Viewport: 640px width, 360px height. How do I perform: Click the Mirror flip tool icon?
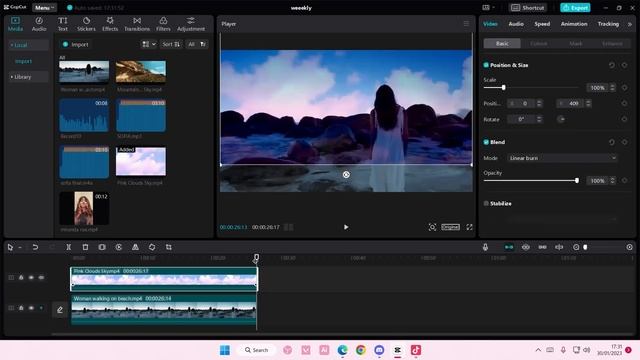[135, 247]
